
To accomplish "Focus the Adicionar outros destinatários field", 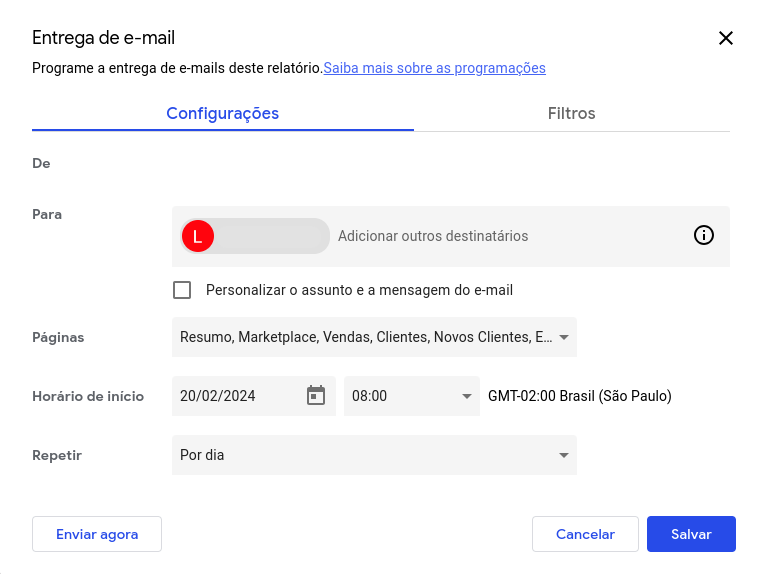I will coord(500,236).
